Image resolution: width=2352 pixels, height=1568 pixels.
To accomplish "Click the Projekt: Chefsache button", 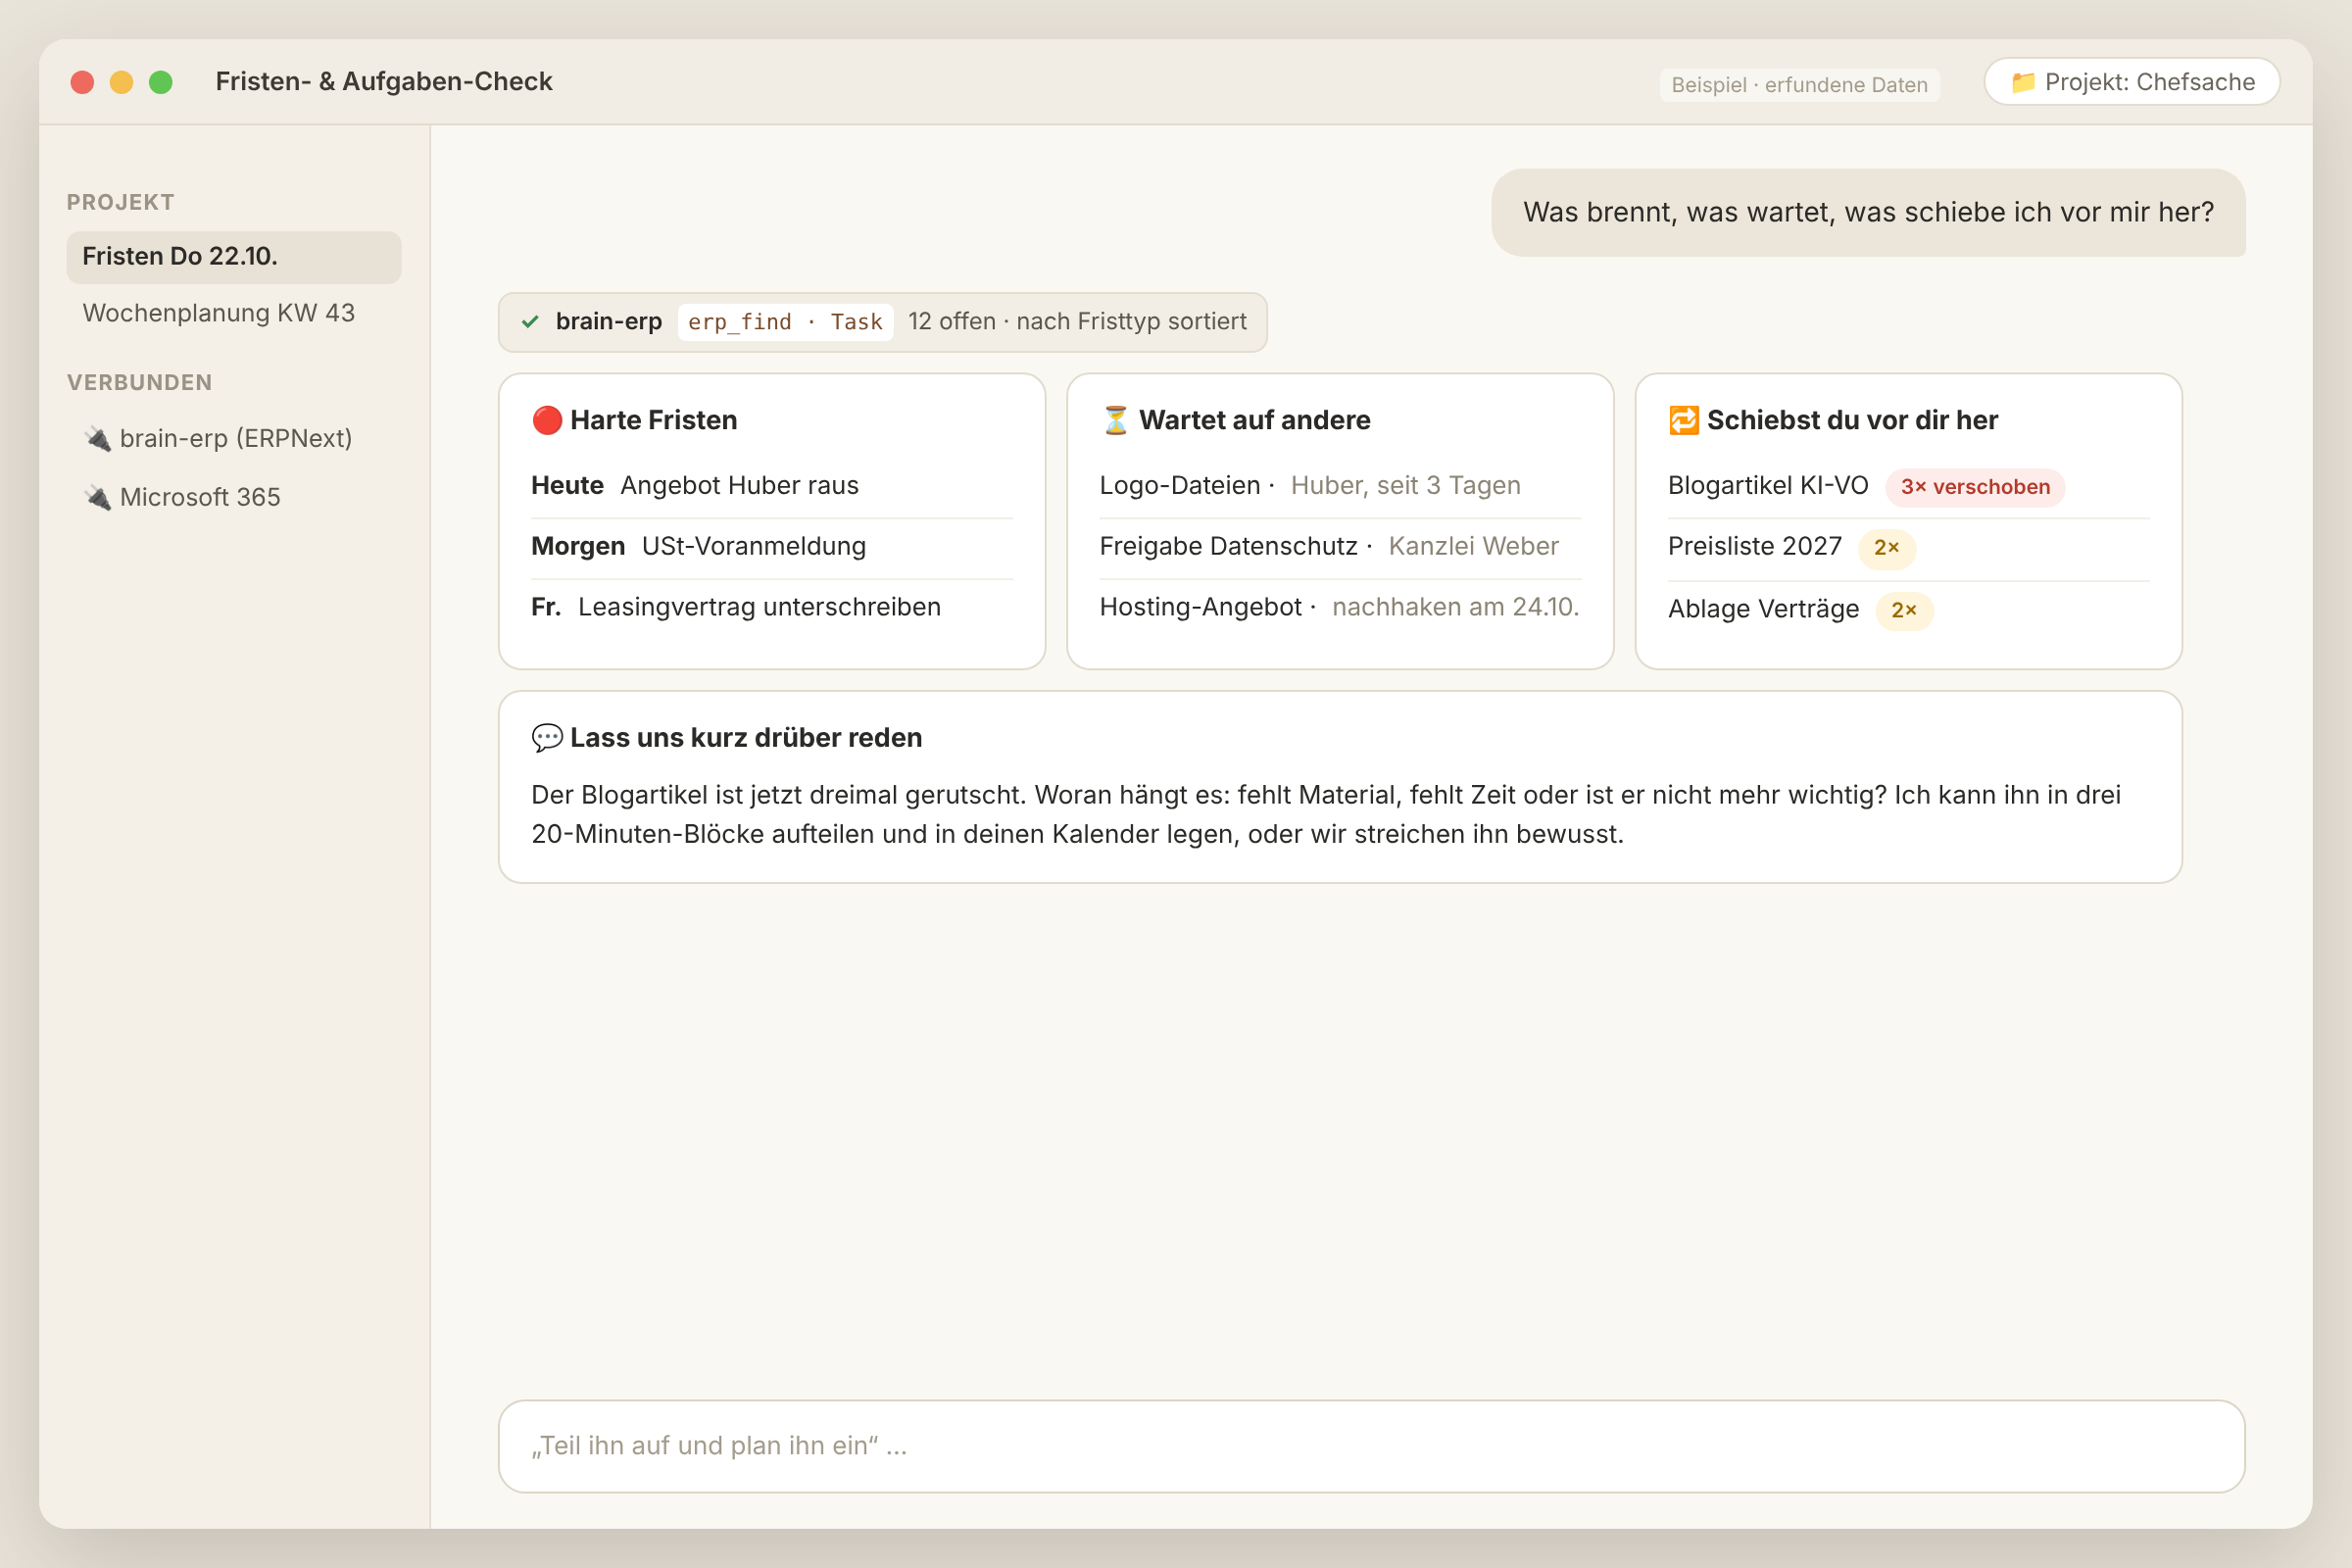I will 2131,82.
